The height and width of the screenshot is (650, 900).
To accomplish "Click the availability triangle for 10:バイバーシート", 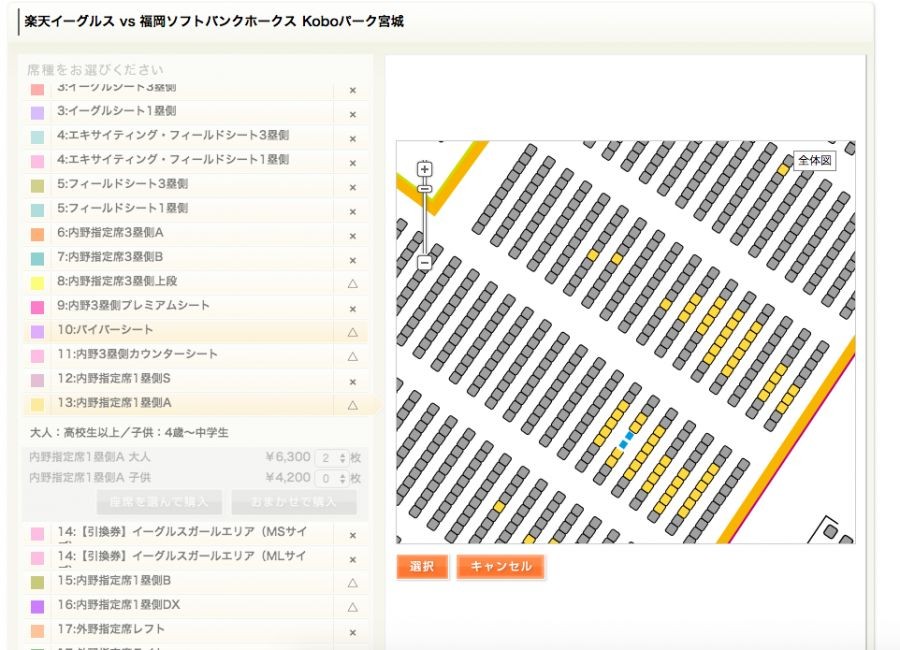I will tap(353, 332).
